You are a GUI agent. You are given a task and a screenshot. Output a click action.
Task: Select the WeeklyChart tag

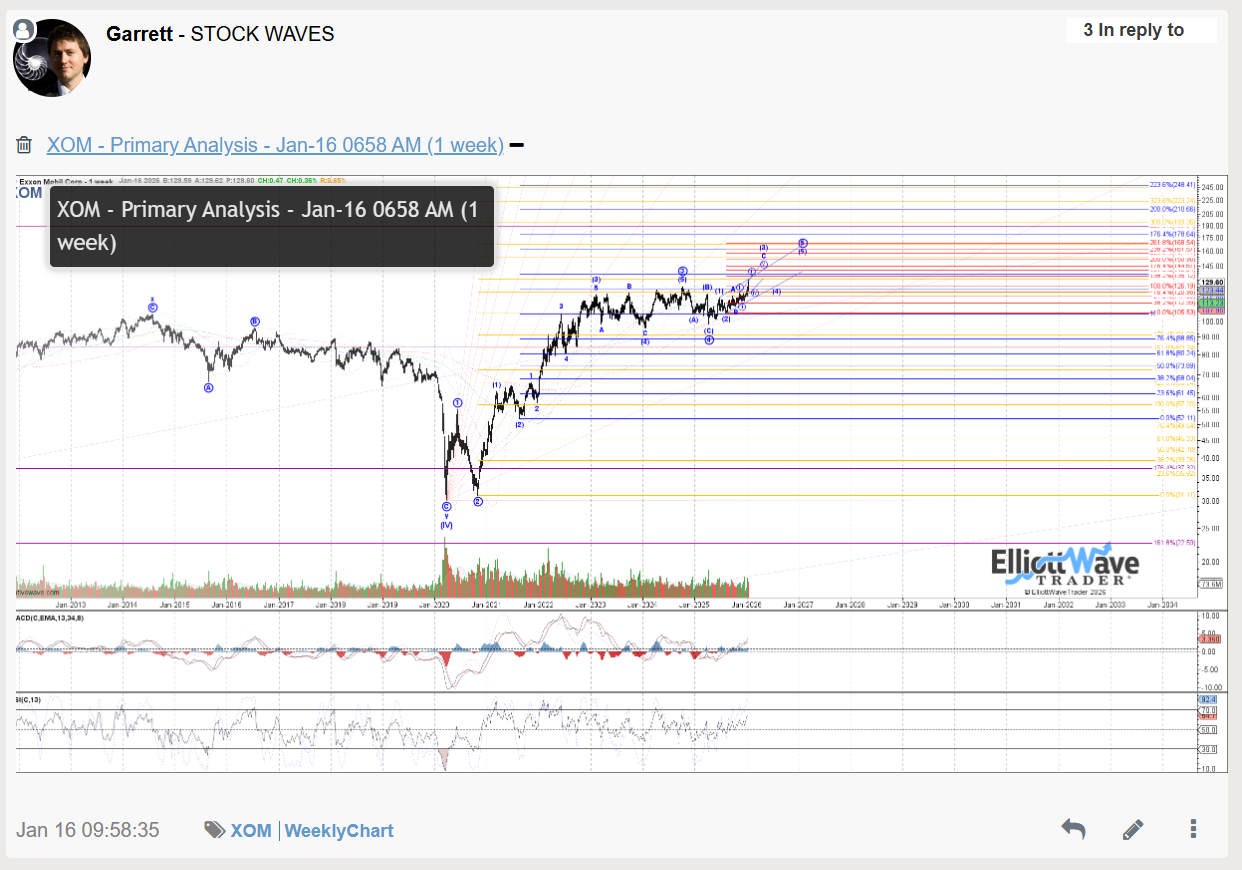(339, 830)
